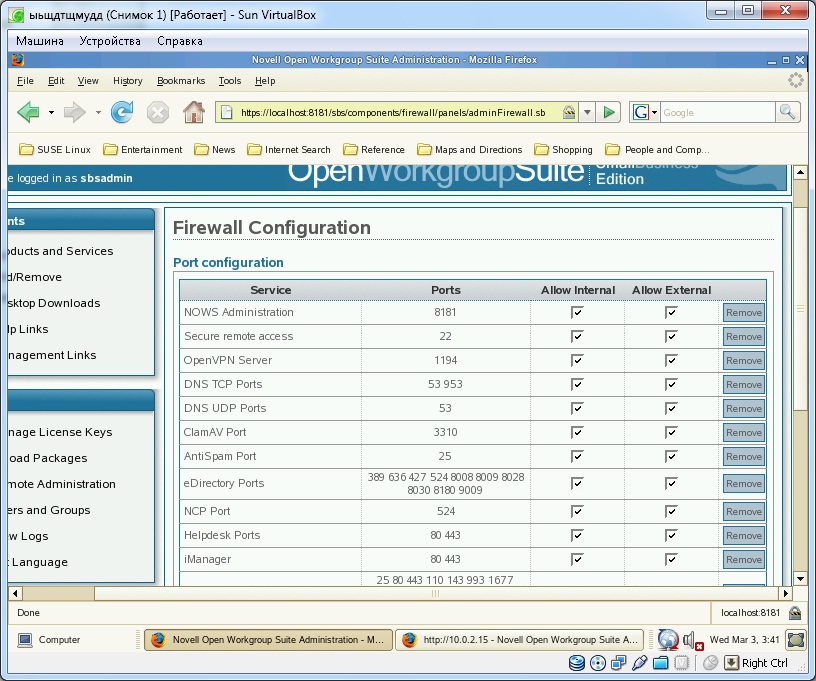This screenshot has height=681, width=816.
Task: Open the Entertainment bookmark folder
Action: pyautogui.click(x=143, y=150)
